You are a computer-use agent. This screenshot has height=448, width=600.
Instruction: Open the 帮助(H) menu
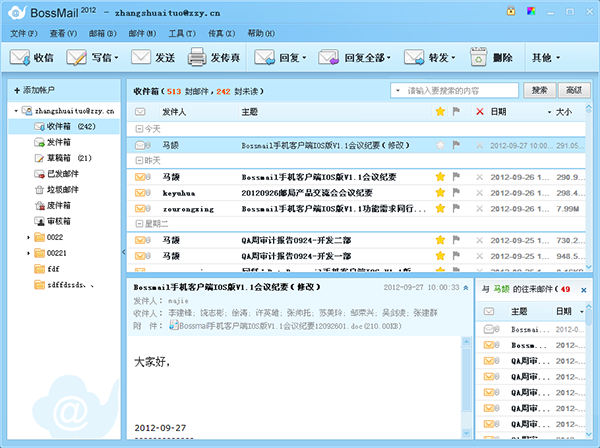pyautogui.click(x=261, y=34)
